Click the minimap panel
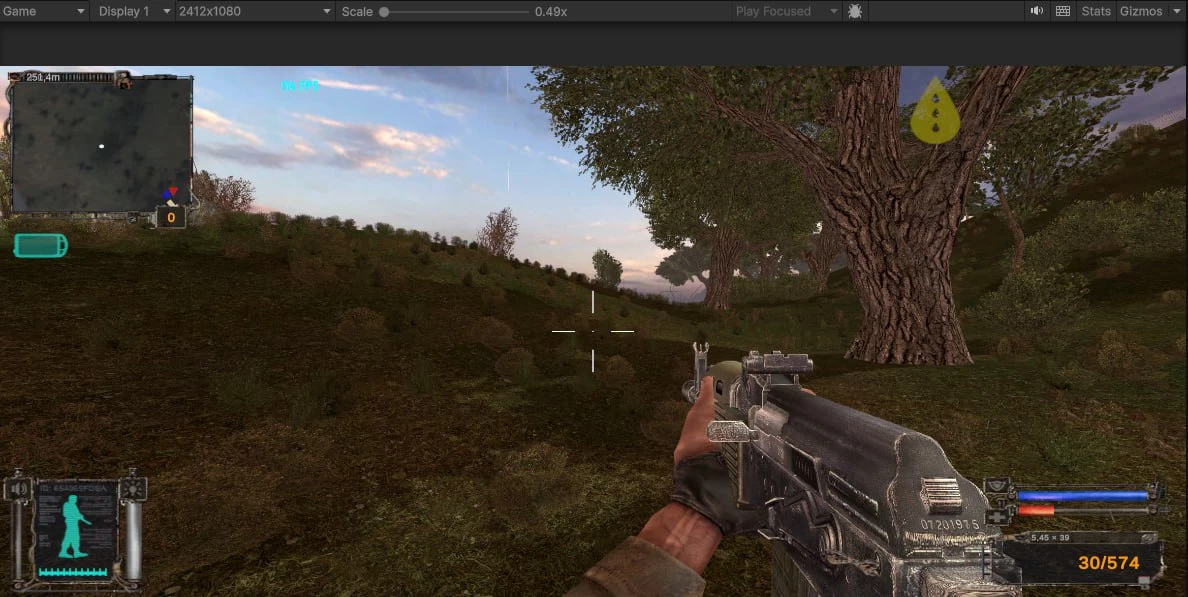Screen dimensions: 1188x597 tap(100, 143)
